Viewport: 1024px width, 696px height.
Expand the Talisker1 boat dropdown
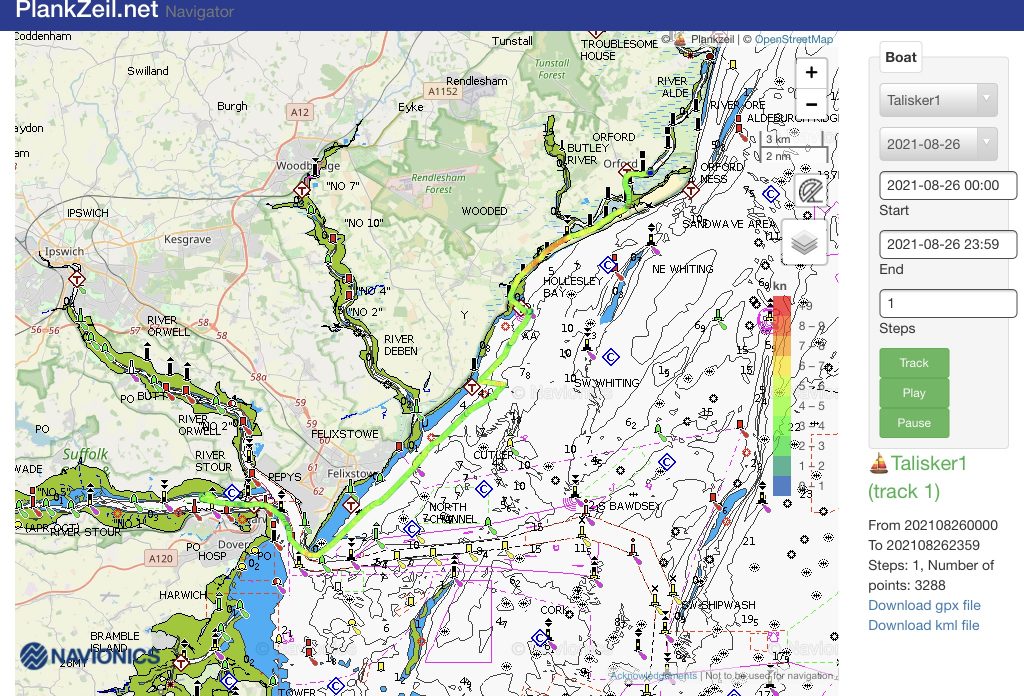(x=938, y=100)
